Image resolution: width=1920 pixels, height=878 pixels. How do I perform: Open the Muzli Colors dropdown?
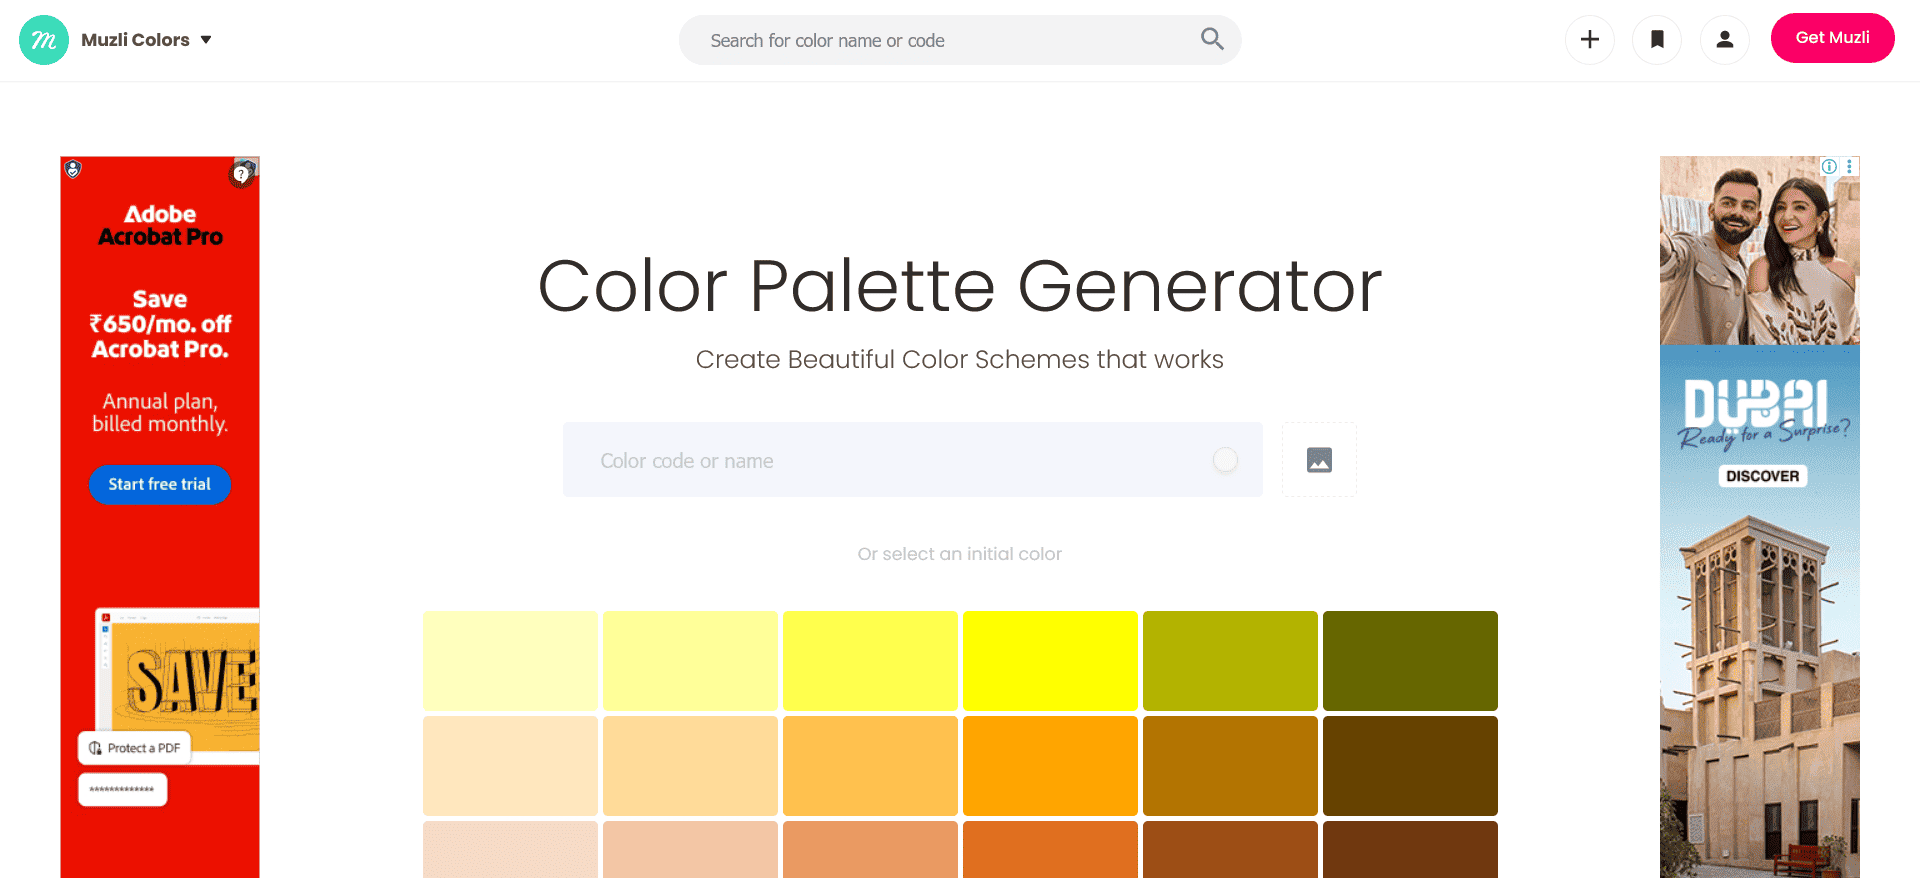[x=207, y=40]
